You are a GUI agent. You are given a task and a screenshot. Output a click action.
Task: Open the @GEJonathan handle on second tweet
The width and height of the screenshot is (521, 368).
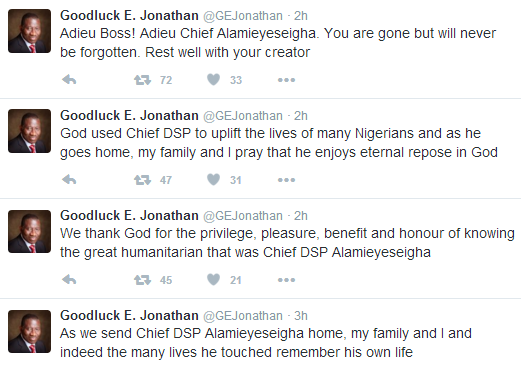point(243,116)
